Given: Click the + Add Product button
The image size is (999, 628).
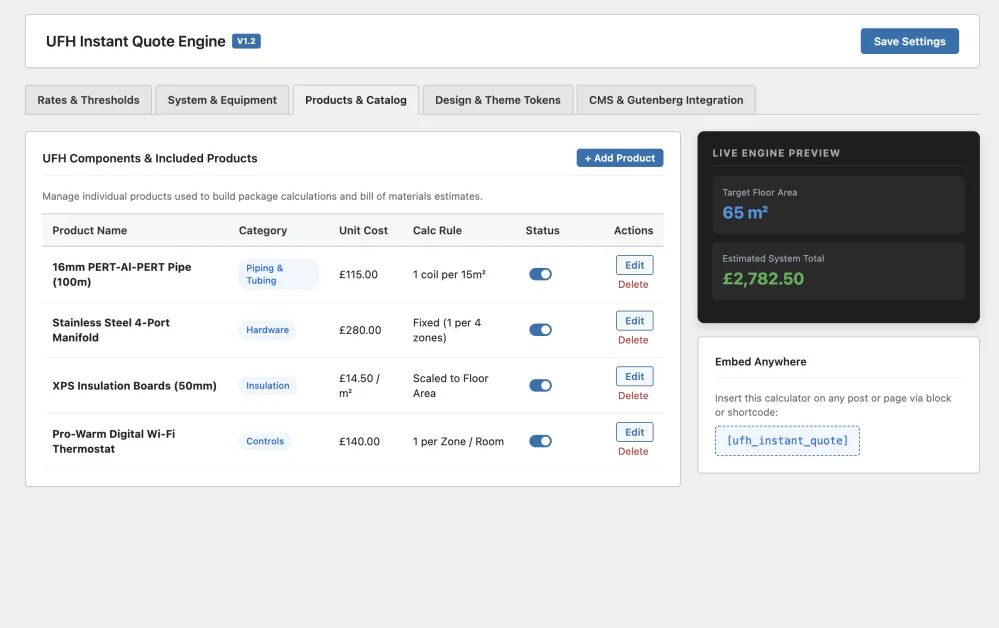Looking at the screenshot, I should [x=620, y=158].
